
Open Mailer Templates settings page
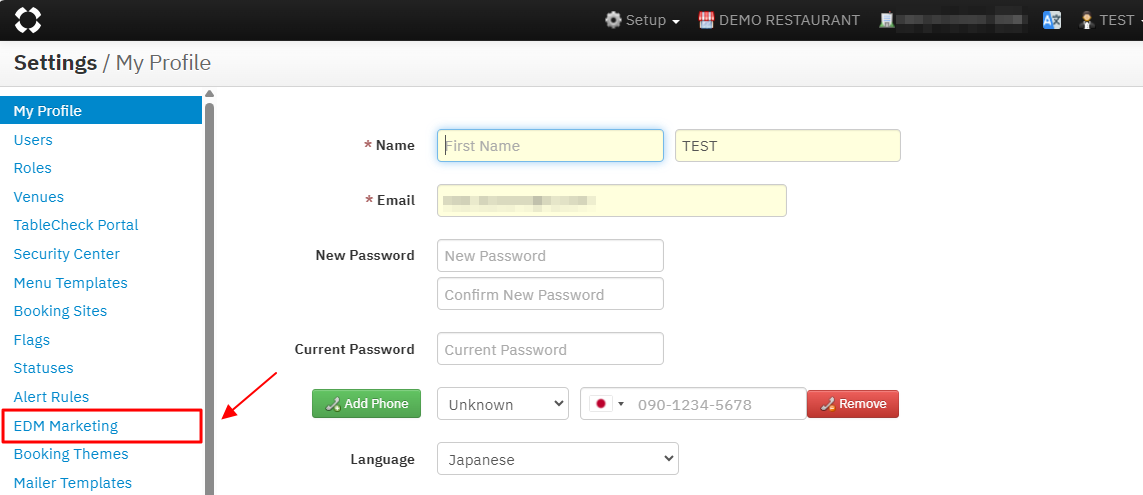72,483
